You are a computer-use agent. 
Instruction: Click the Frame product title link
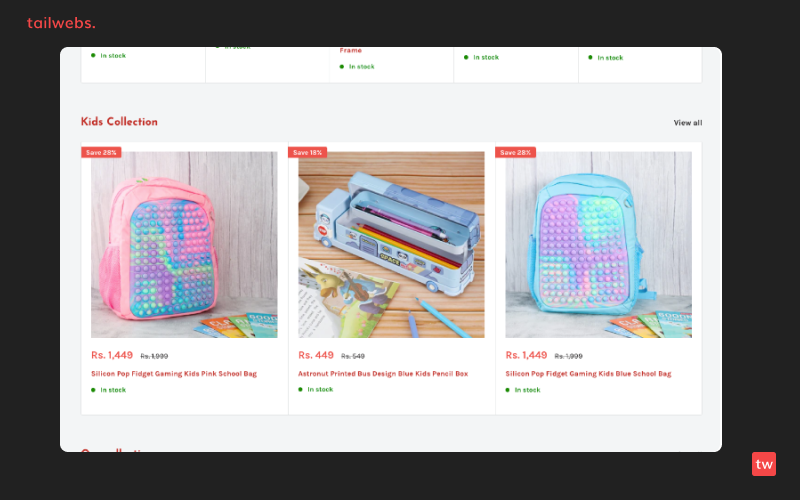[x=351, y=50]
